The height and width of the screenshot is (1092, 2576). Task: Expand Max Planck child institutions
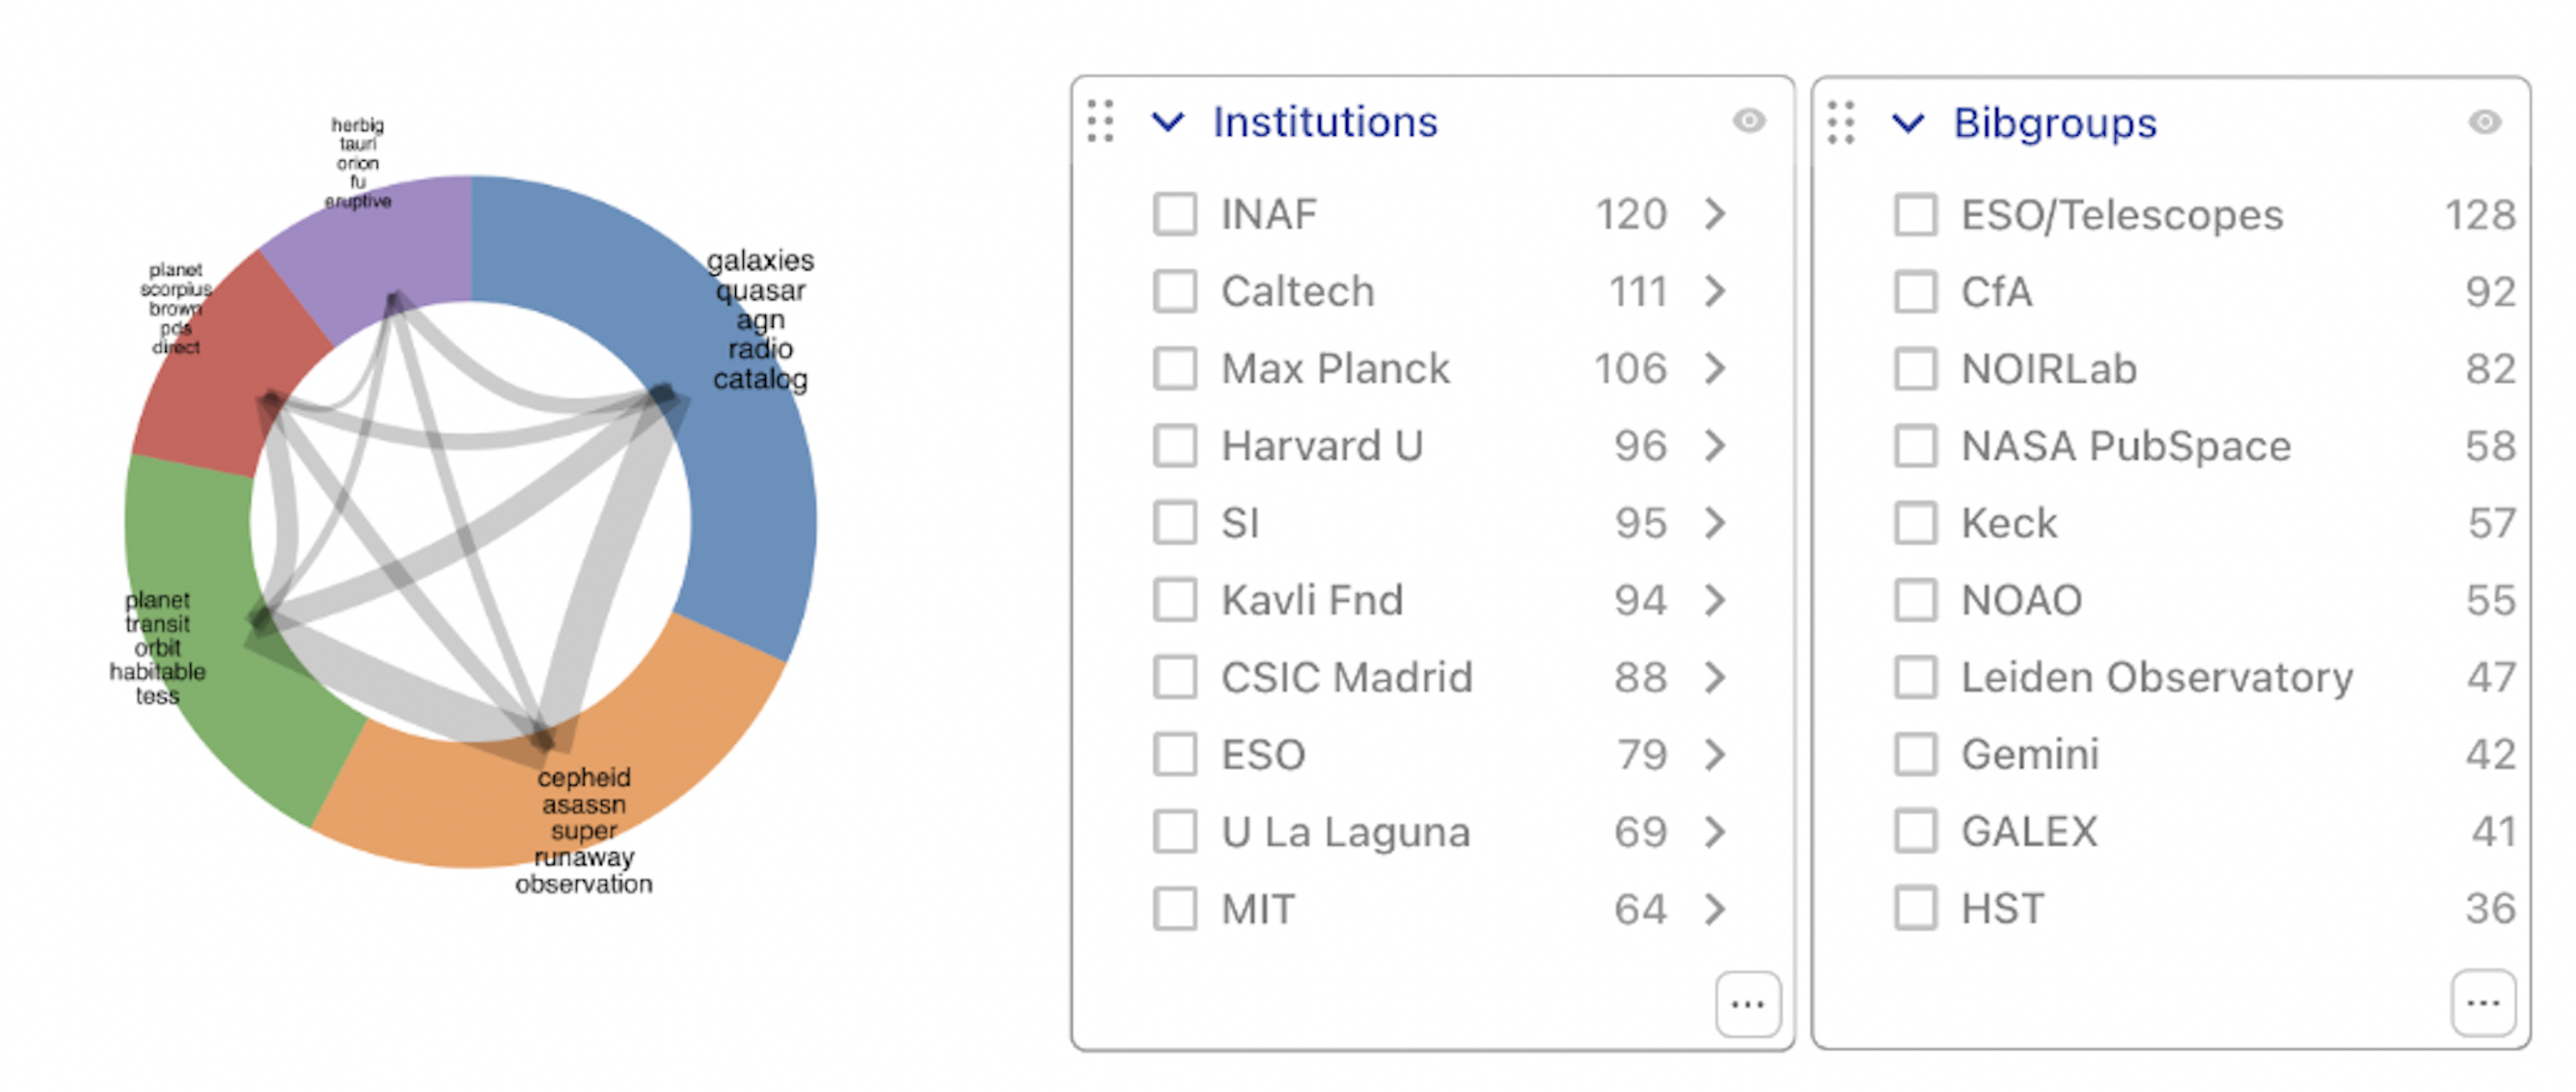pyautogui.click(x=1716, y=368)
